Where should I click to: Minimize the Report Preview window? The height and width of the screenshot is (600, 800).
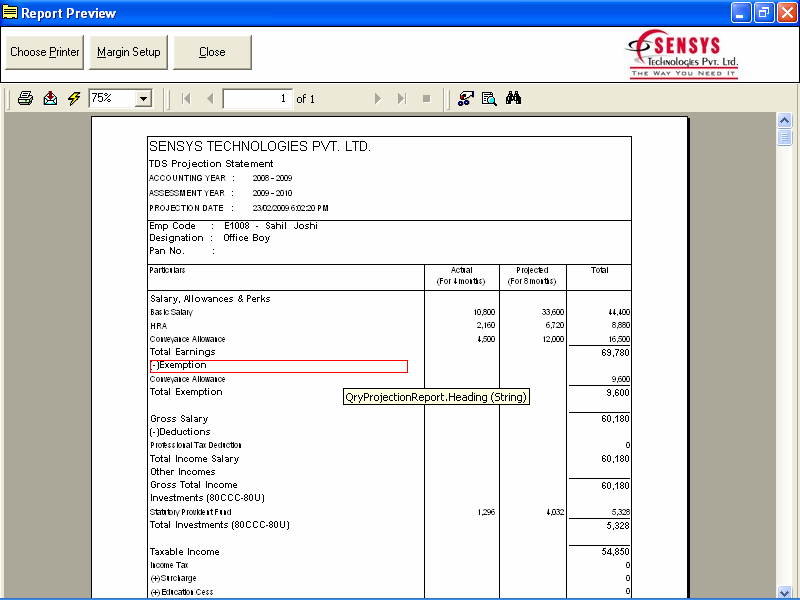(741, 12)
